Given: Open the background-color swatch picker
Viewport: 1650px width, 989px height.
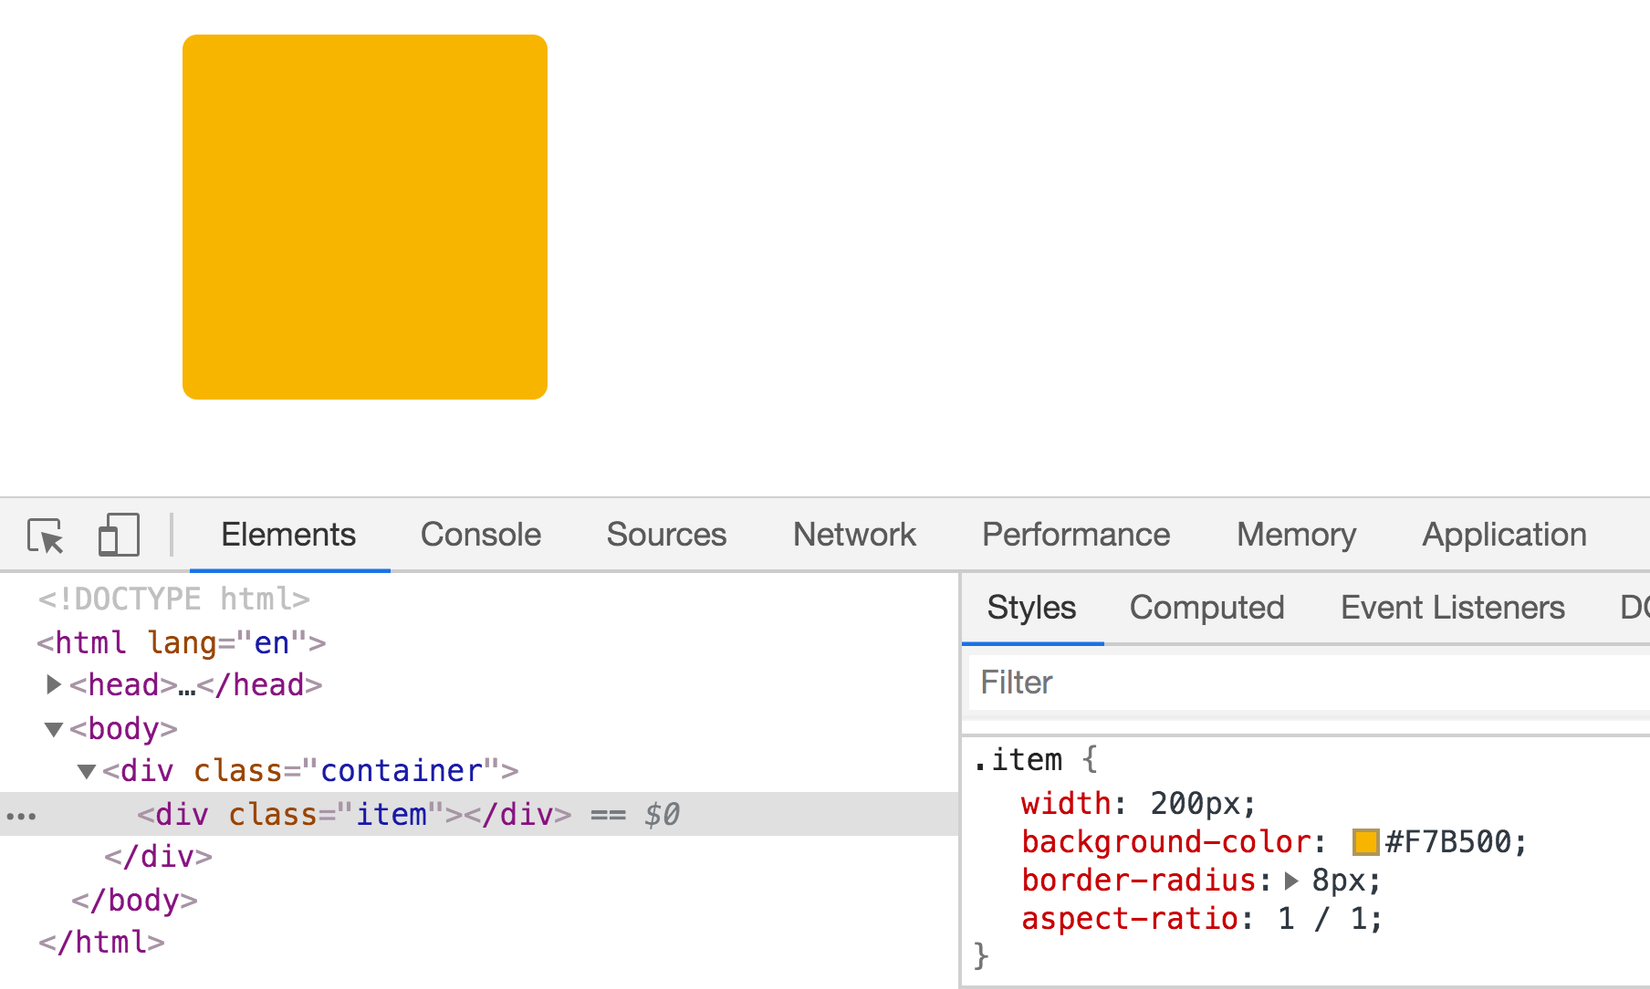Looking at the screenshot, I should 1365,842.
